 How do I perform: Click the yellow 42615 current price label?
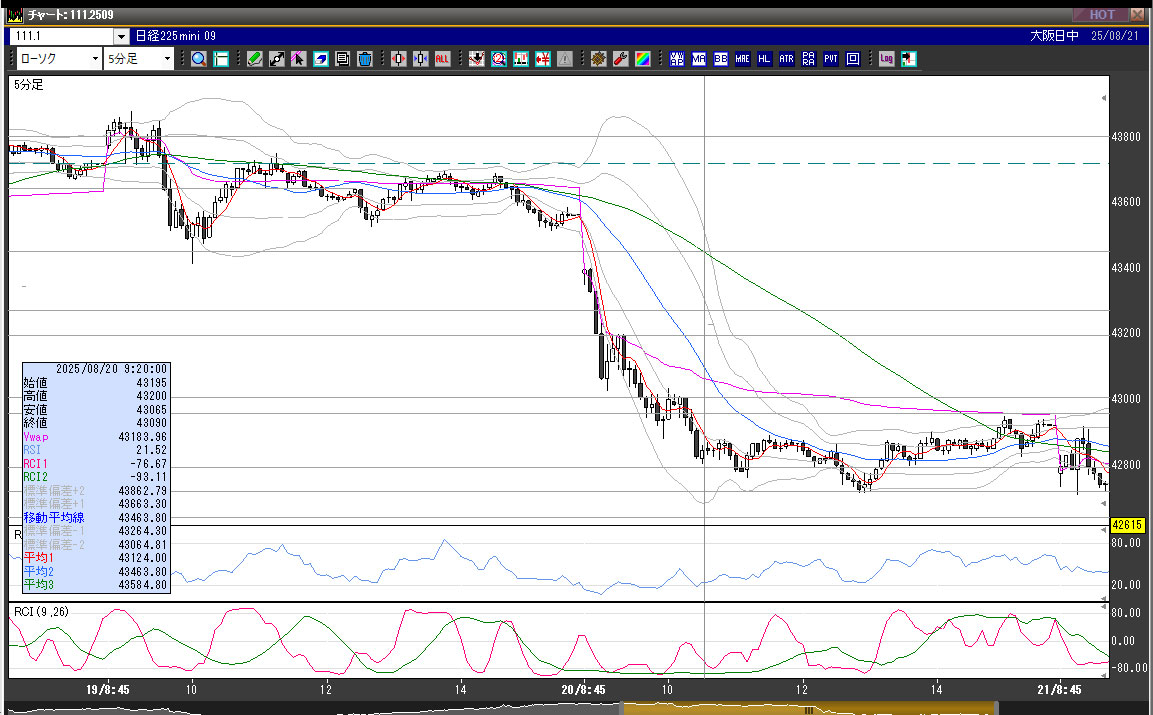point(1127,525)
